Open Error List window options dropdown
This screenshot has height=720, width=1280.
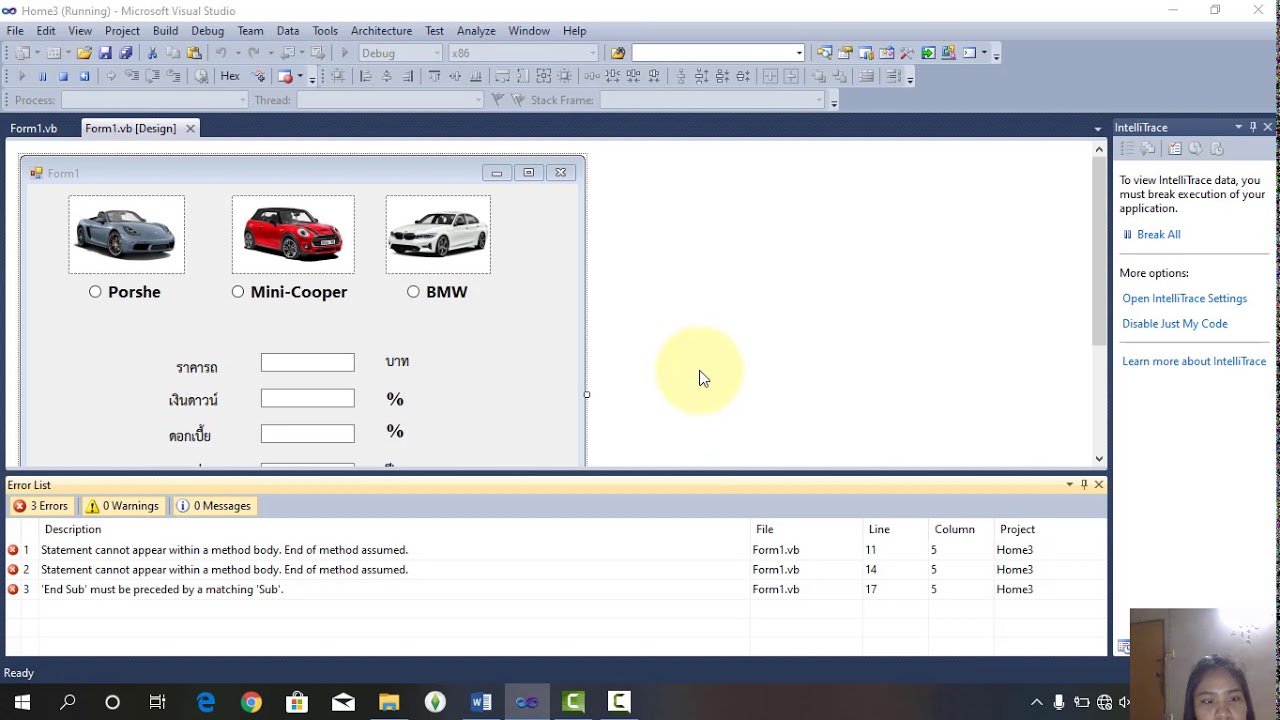[x=1069, y=484]
